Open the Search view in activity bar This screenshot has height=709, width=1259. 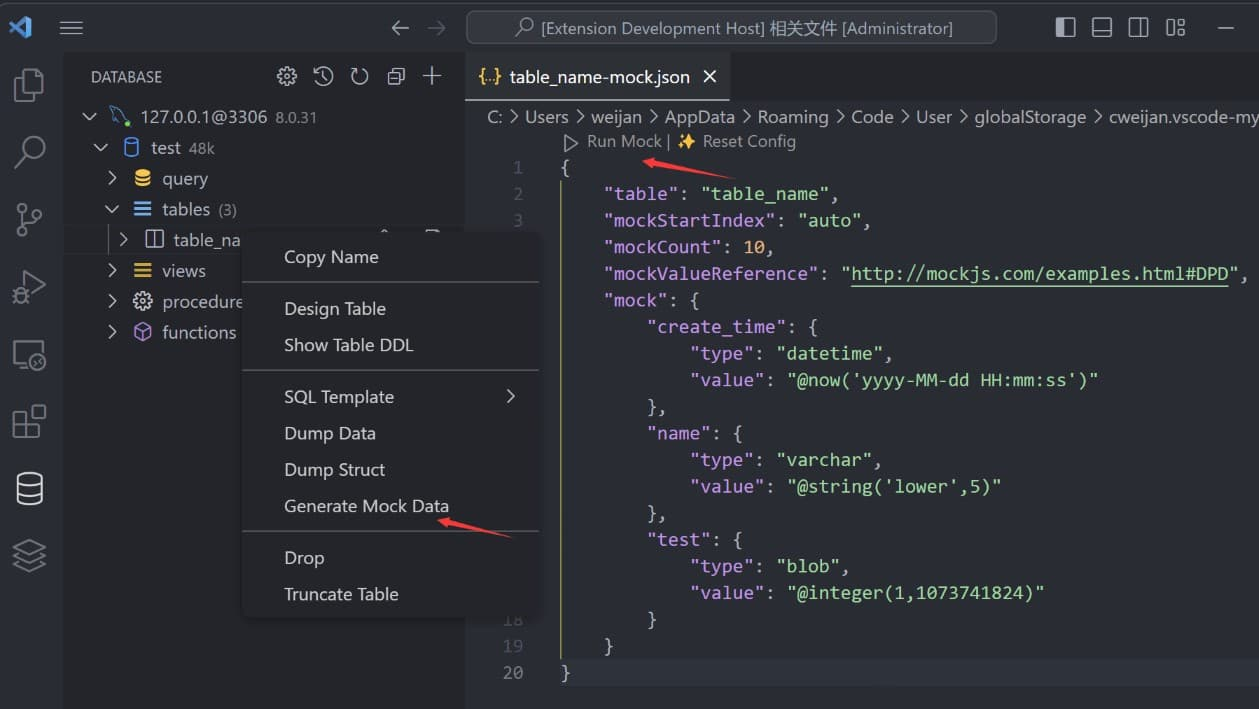tap(29, 152)
